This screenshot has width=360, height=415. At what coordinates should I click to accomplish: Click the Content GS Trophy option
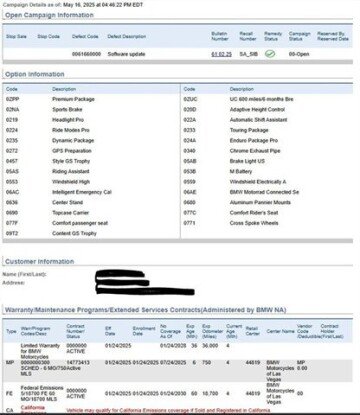74,233
